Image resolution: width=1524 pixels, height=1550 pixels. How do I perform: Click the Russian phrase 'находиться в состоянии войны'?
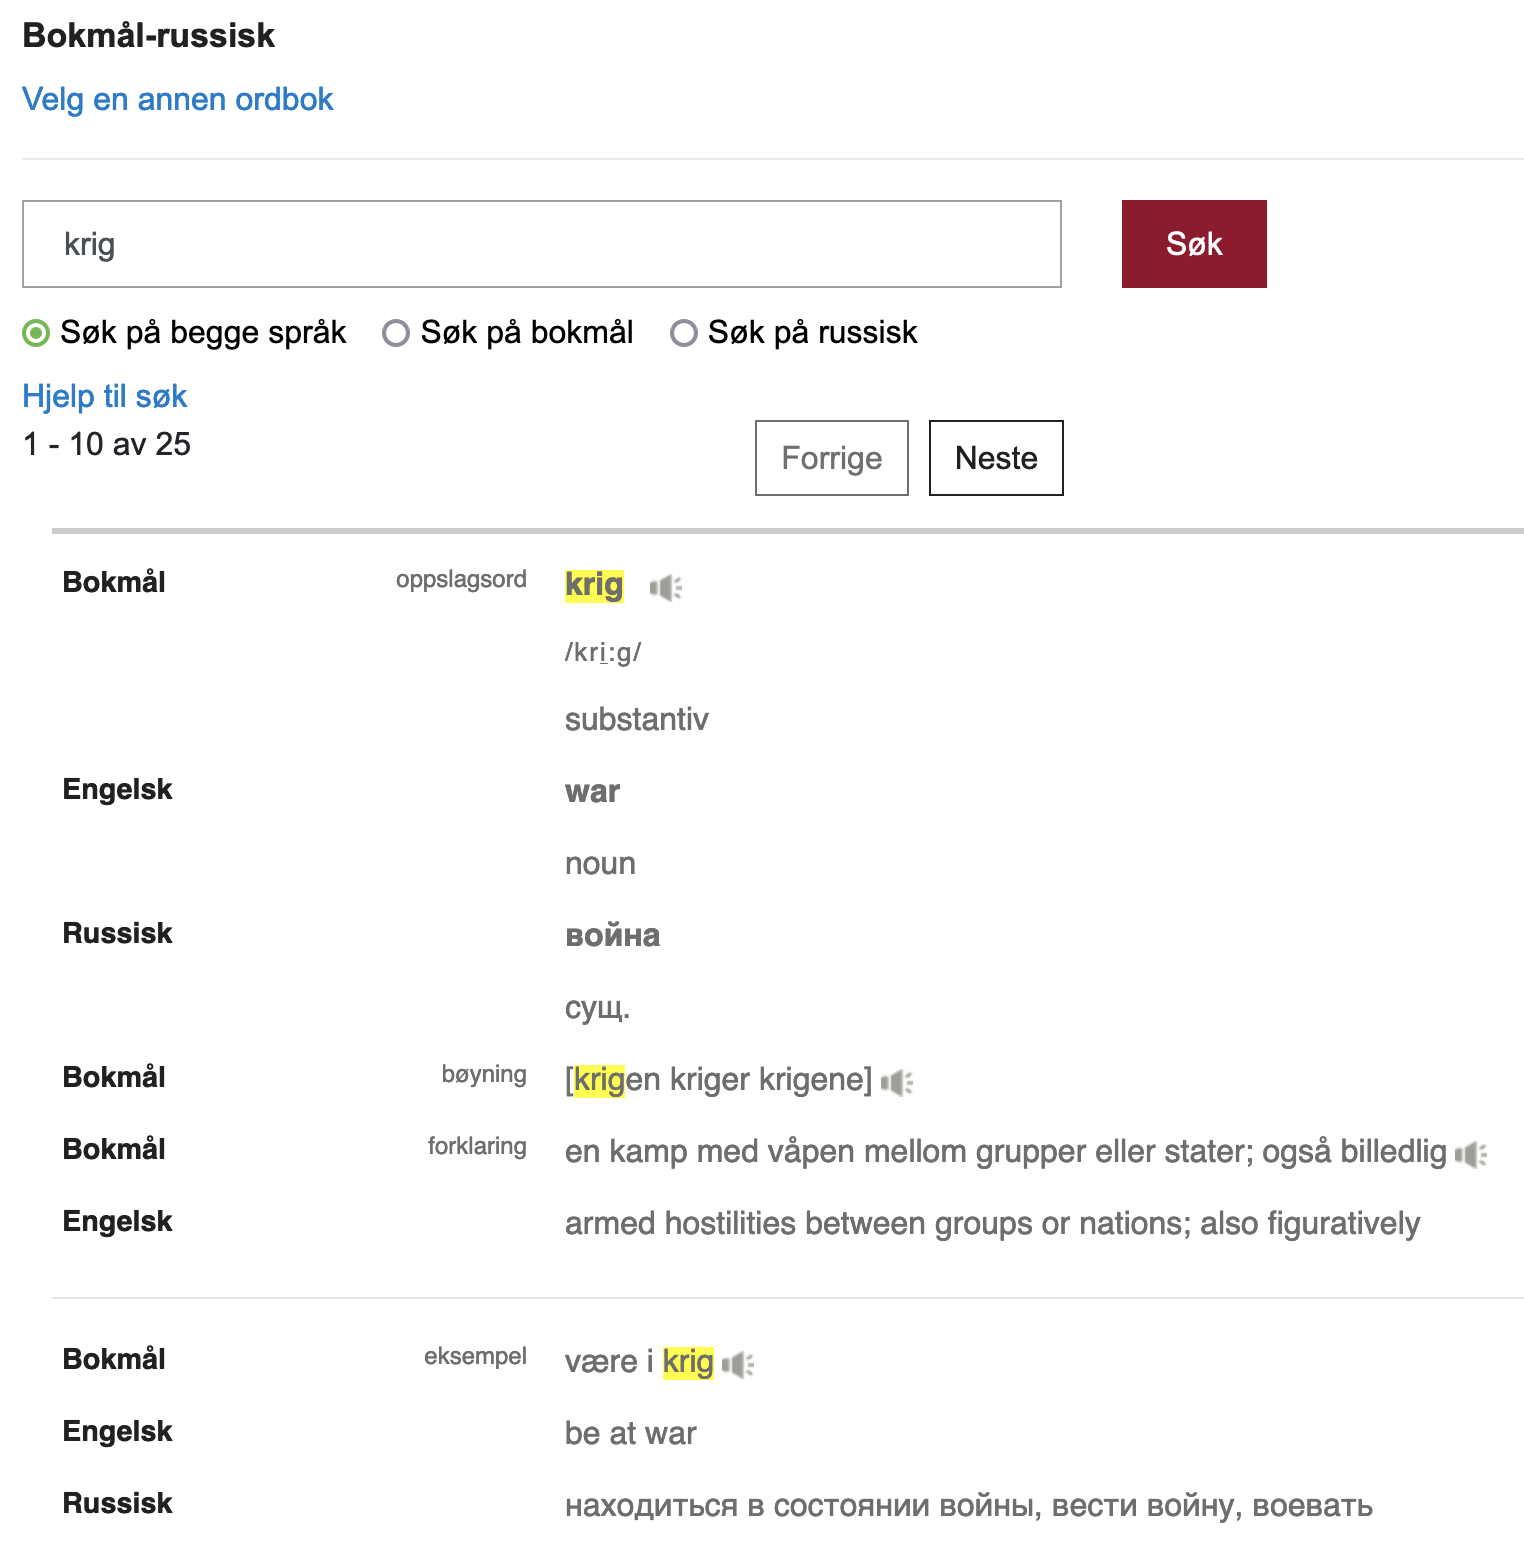click(x=803, y=1506)
